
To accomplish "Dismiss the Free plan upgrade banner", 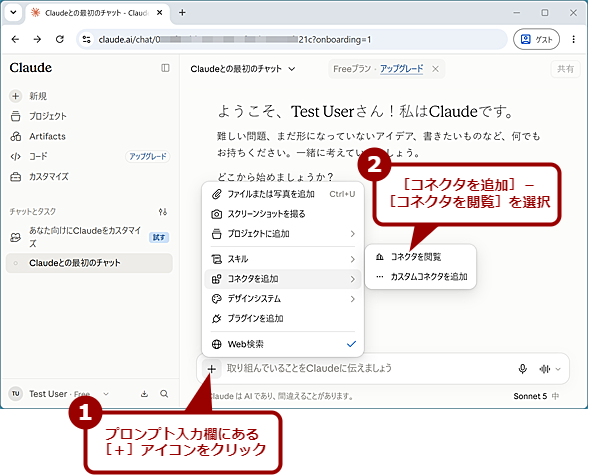I will coord(435,69).
